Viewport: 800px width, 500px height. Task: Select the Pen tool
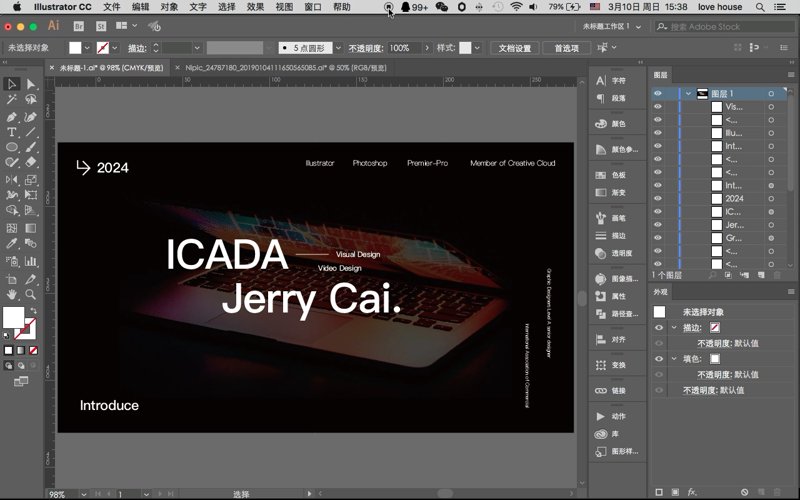click(x=12, y=117)
